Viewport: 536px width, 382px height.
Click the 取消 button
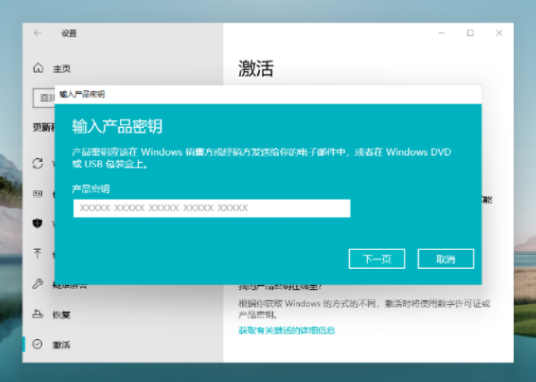[x=446, y=259]
